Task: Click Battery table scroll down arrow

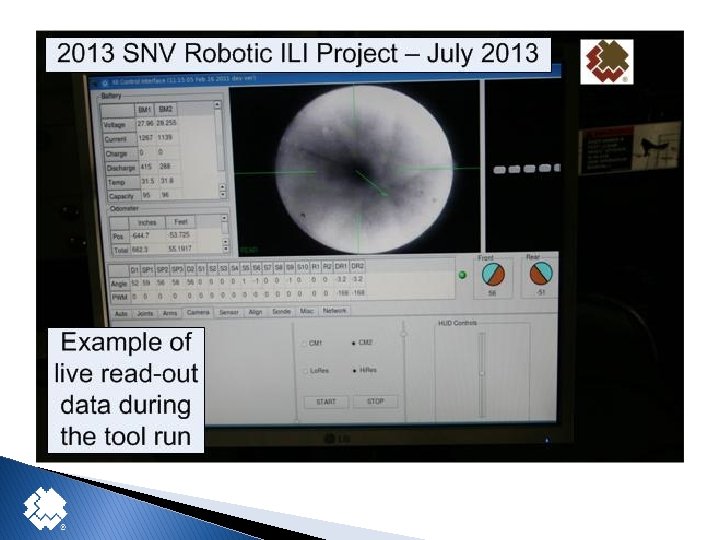Action: click(223, 195)
